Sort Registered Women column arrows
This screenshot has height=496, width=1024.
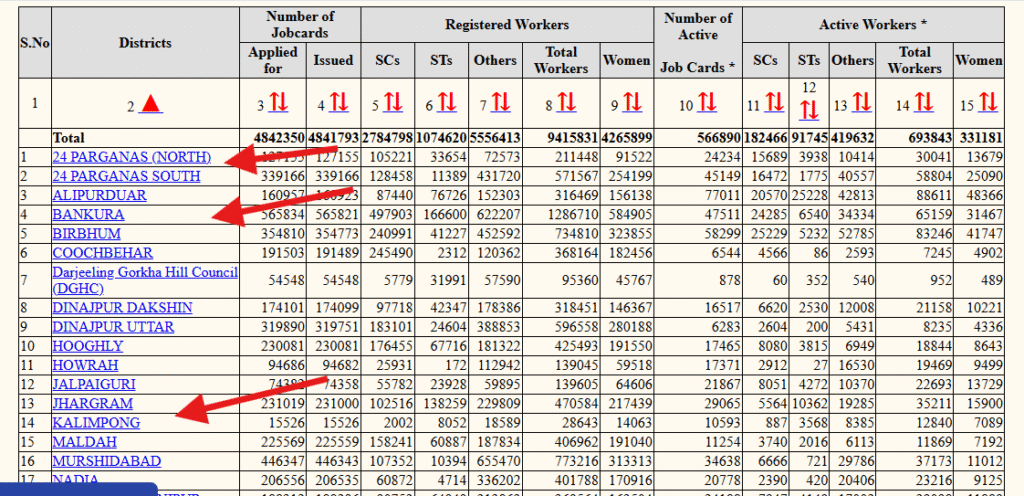(x=633, y=103)
